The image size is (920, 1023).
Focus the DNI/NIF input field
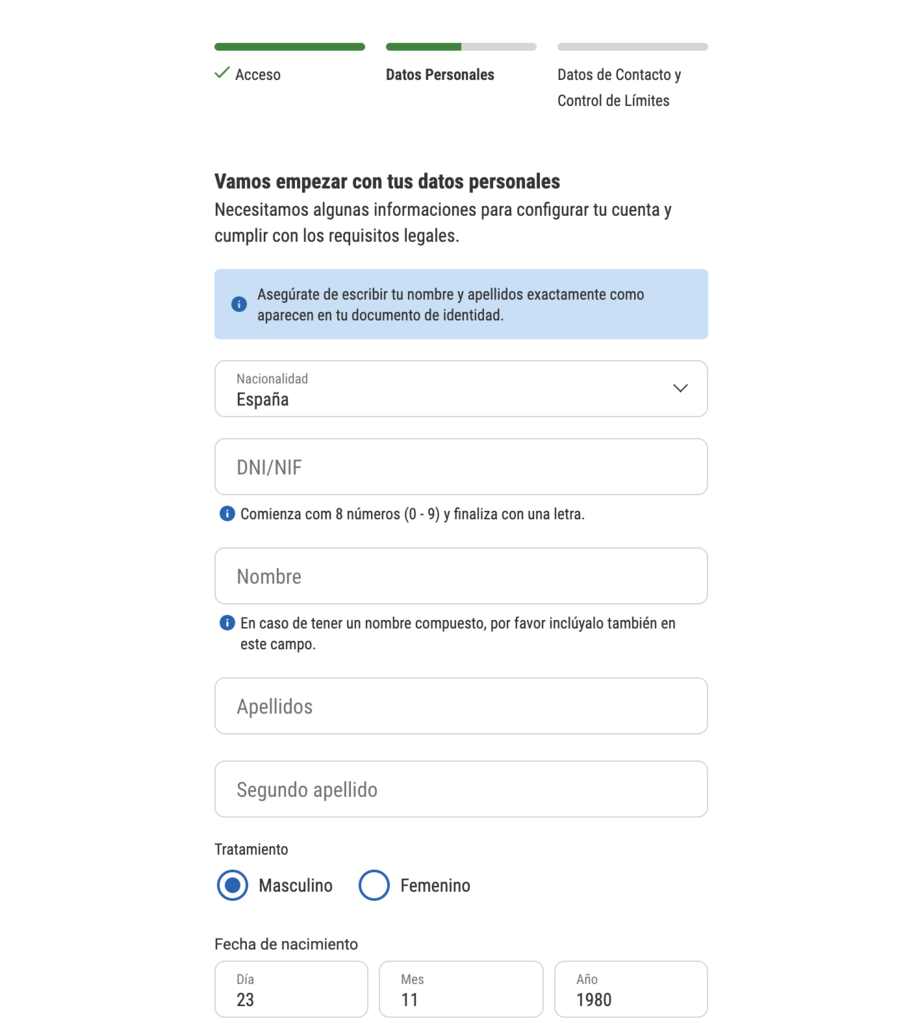tap(461, 467)
